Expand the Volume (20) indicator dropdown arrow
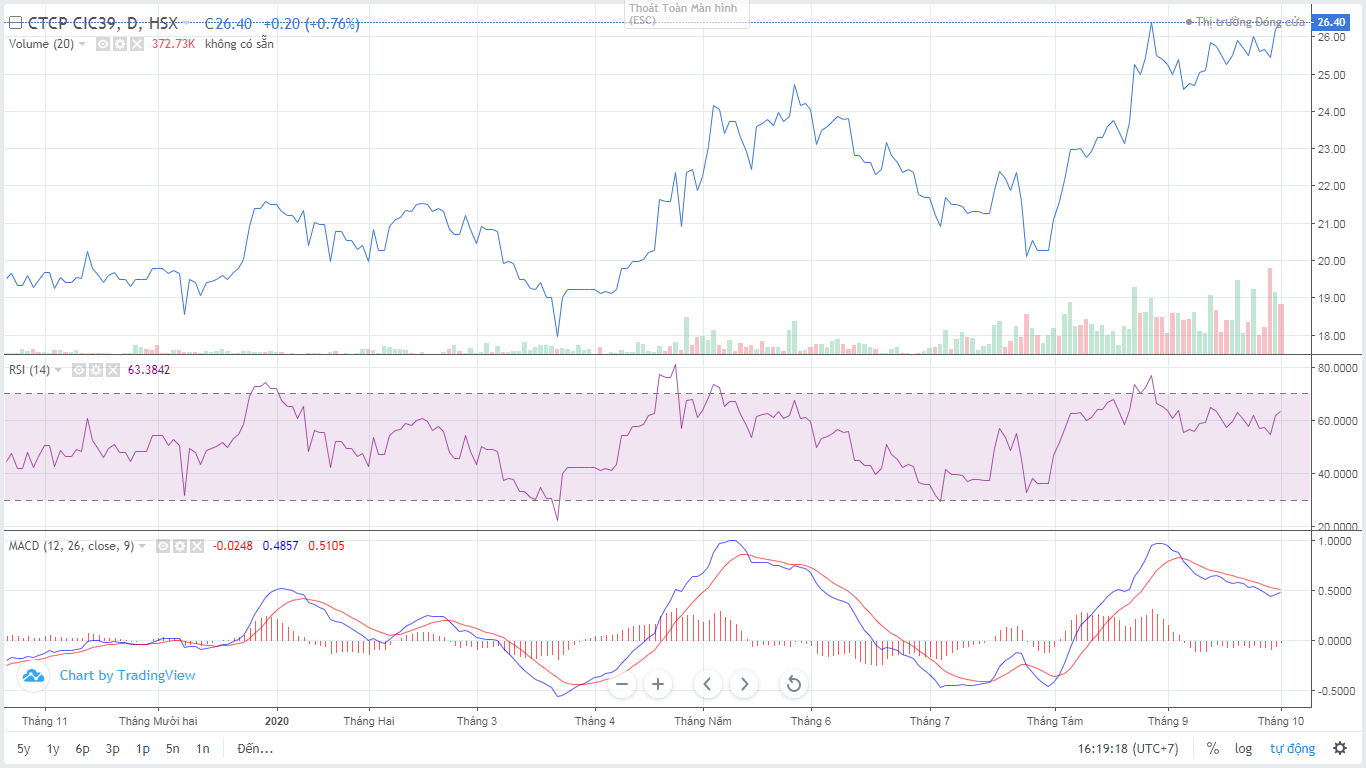Image resolution: width=1366 pixels, height=768 pixels. pyautogui.click(x=83, y=44)
